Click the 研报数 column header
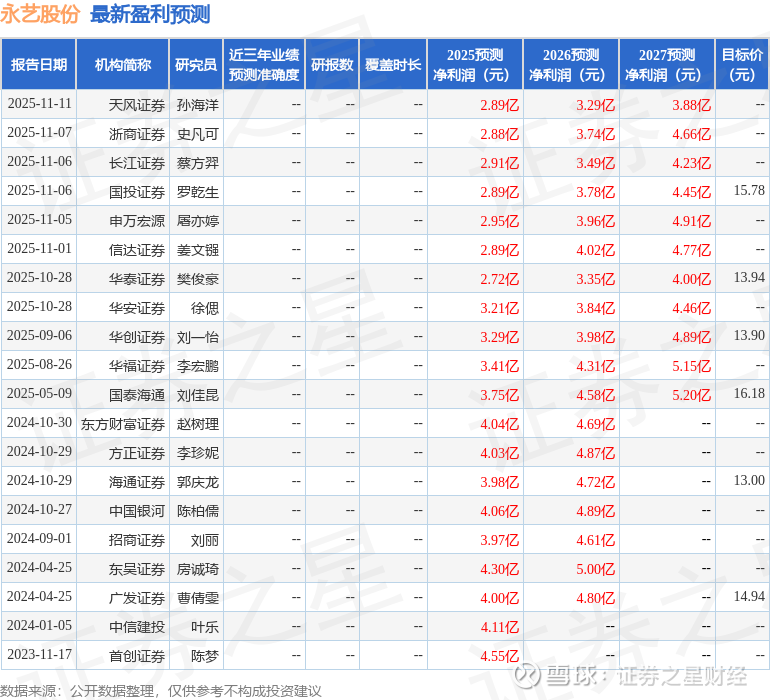Image resolution: width=770 pixels, height=700 pixels. 332,64
